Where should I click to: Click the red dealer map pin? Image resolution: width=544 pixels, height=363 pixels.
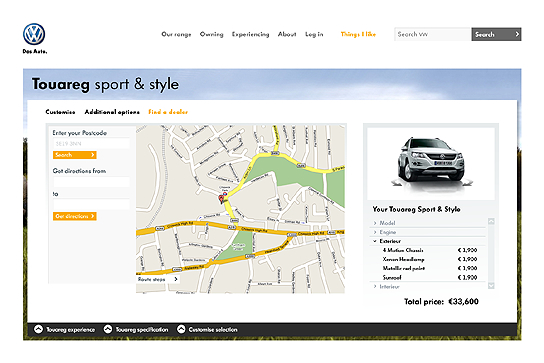click(x=221, y=199)
